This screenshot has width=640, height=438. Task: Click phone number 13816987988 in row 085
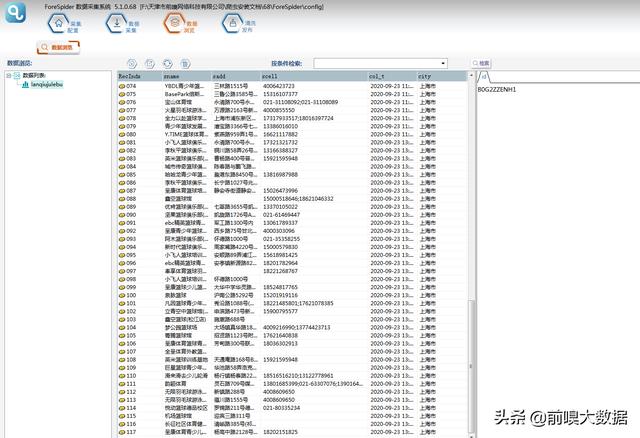(x=280, y=175)
